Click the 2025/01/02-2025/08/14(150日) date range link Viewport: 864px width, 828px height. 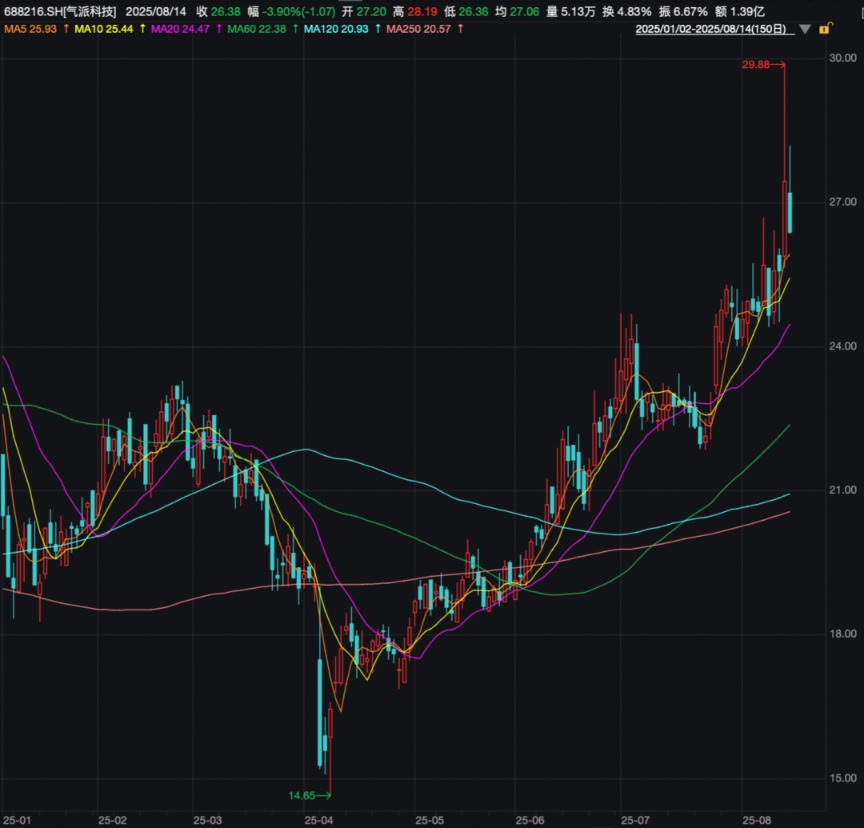pos(715,29)
